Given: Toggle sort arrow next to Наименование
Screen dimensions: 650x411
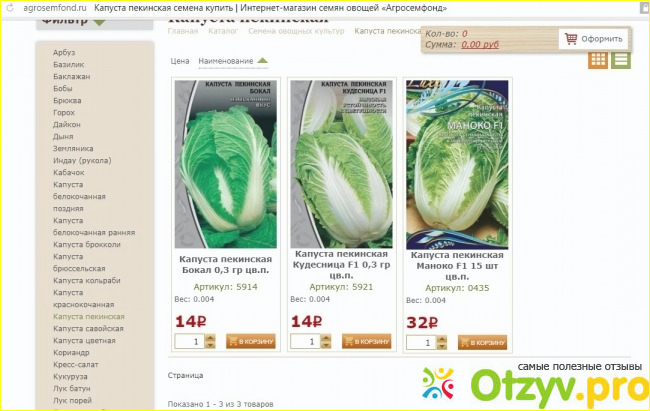Looking at the screenshot, I should pos(262,61).
